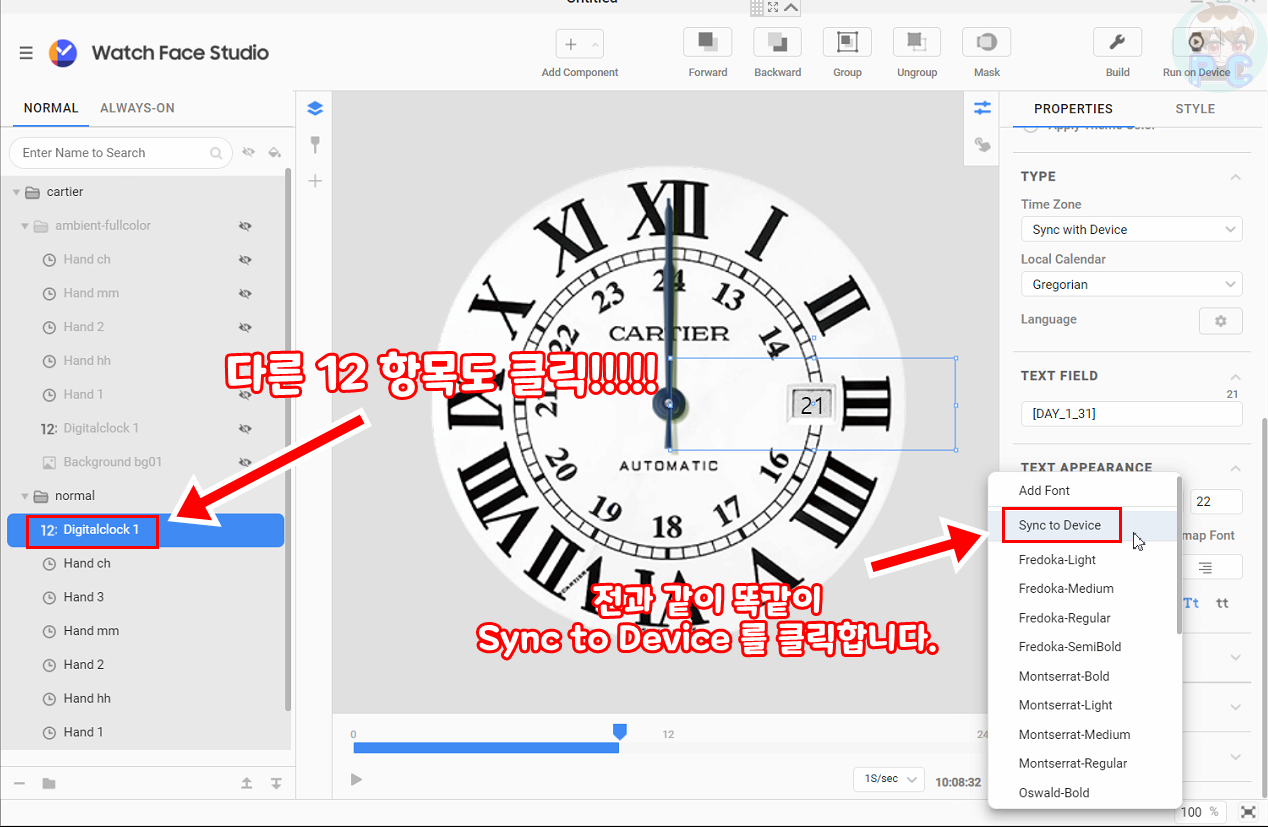Collapse the cartier group

click(x=16, y=192)
